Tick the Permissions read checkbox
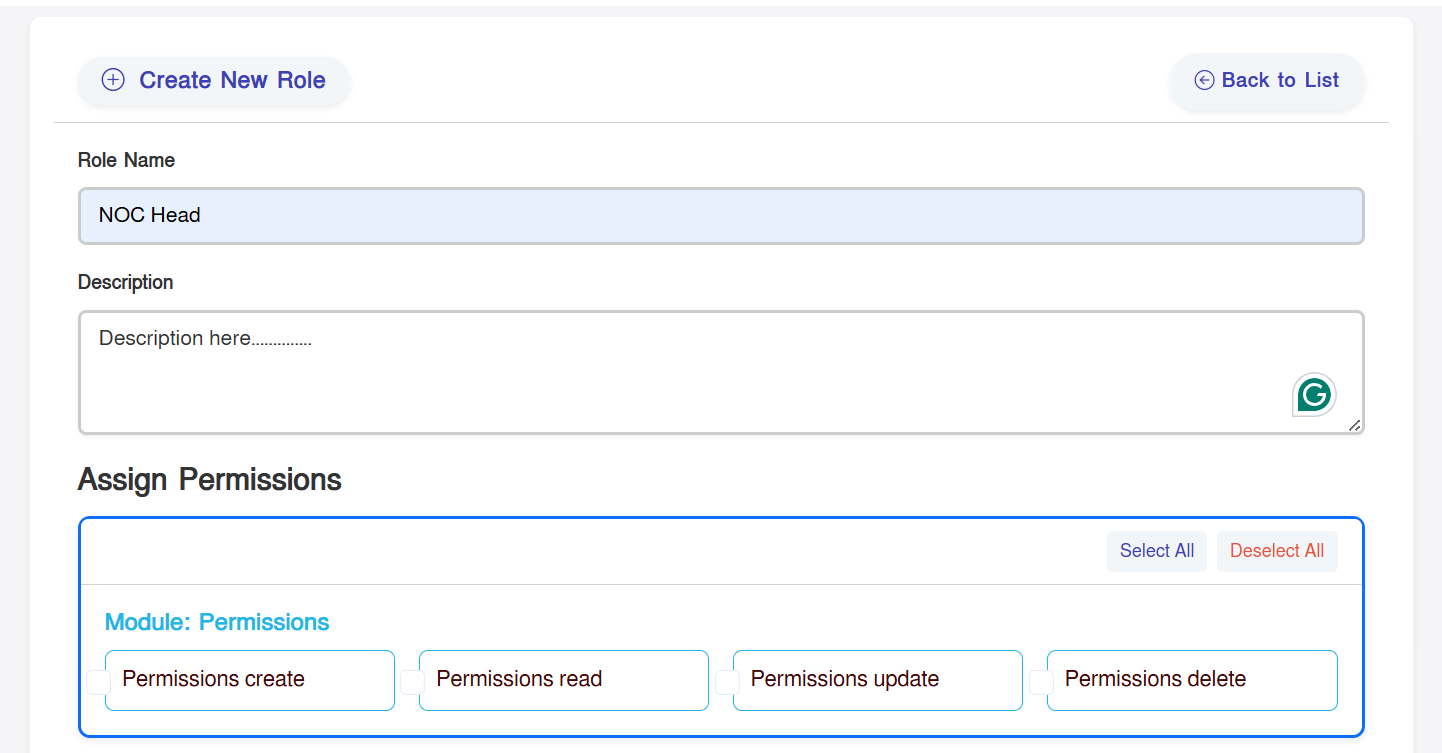1442x753 pixels. tap(412, 682)
